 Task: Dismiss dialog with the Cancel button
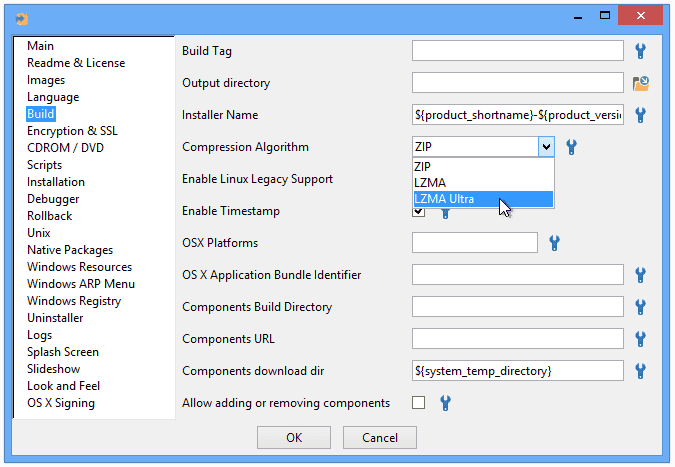[x=380, y=438]
